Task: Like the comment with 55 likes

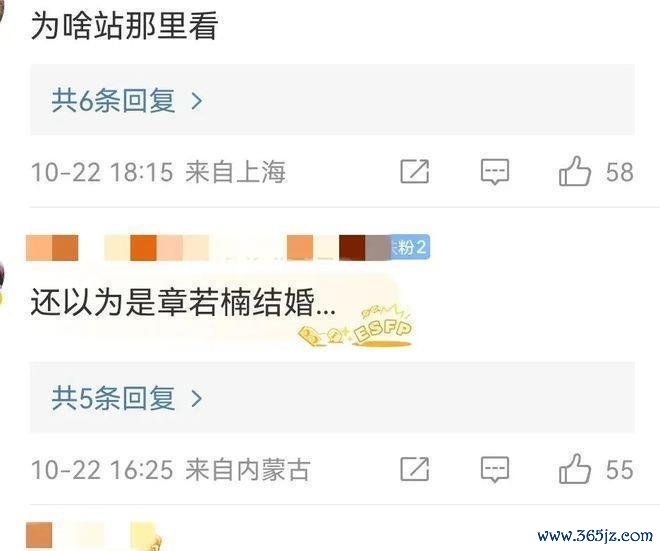Action: click(x=575, y=468)
